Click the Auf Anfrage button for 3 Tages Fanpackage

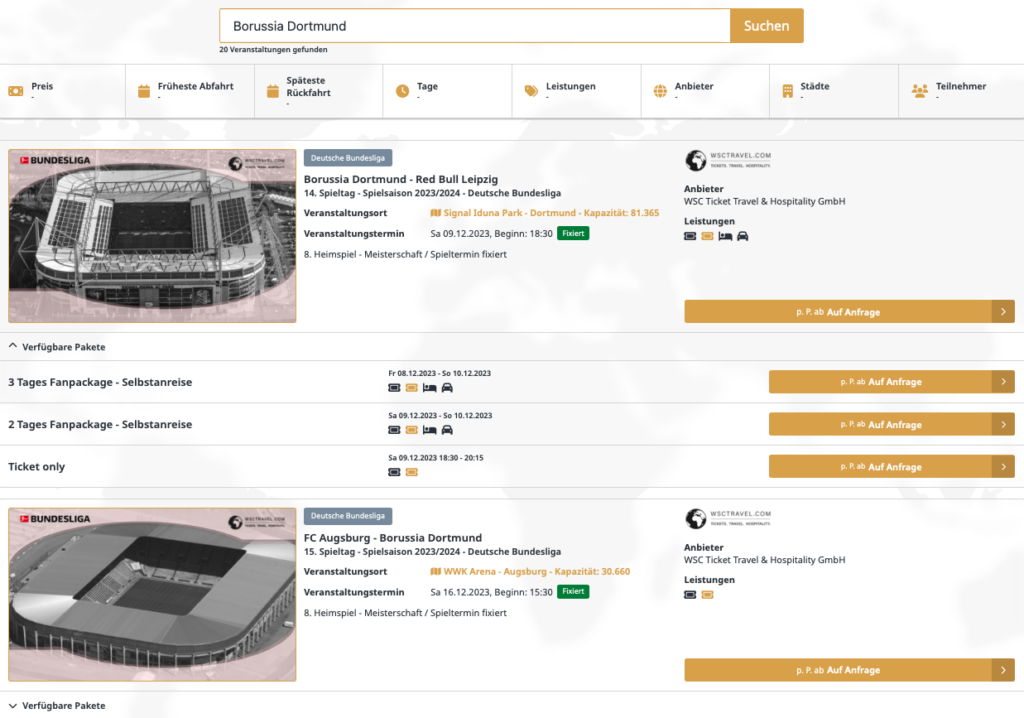tap(891, 382)
